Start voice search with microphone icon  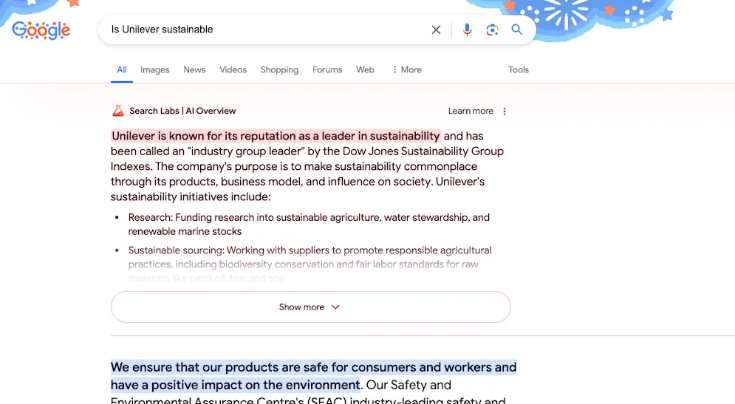[x=466, y=30]
